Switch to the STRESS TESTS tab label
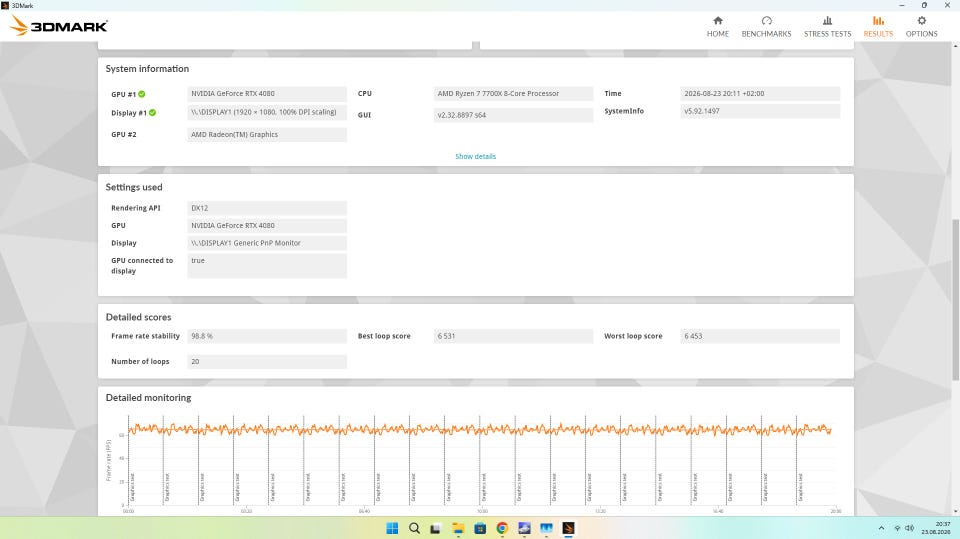This screenshot has width=960, height=539. click(827, 34)
